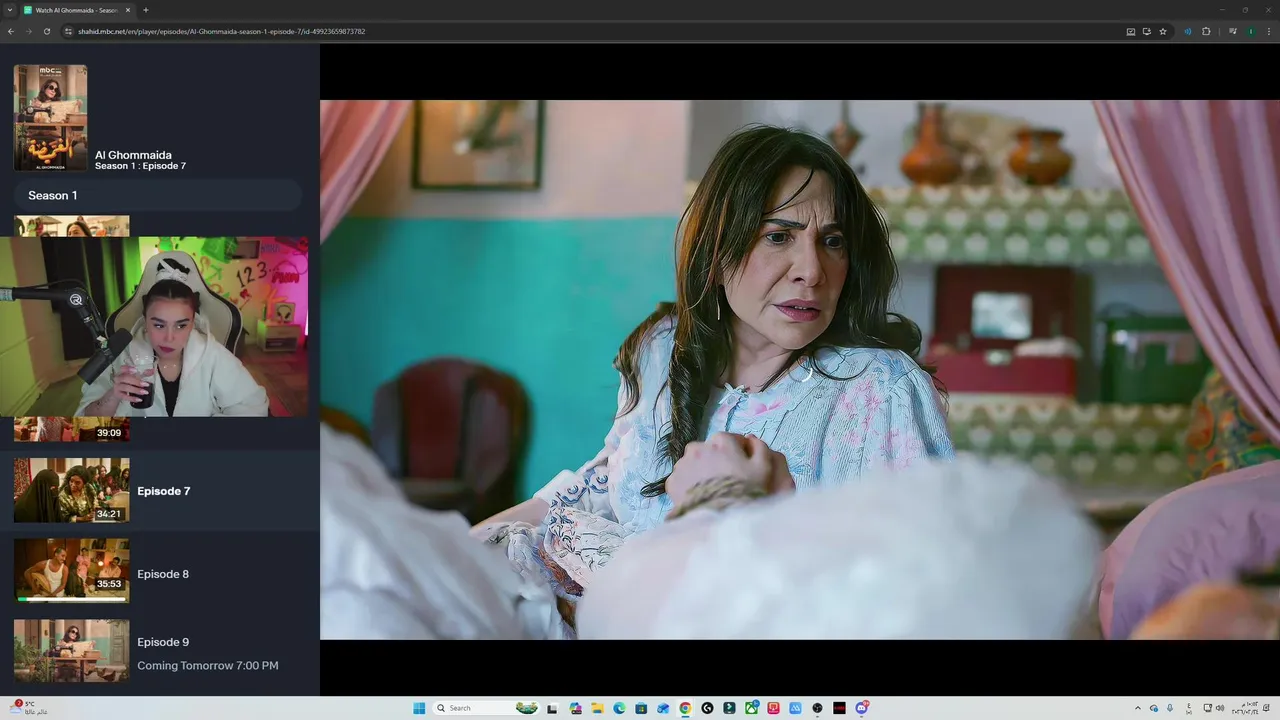Open the Xbox app from taskbar
Viewport: 1280px width, 720px height.
751,708
